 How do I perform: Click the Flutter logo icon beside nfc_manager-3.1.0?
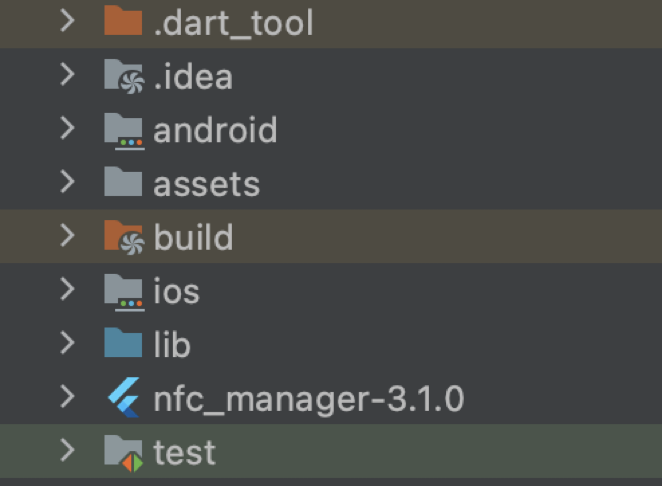point(123,399)
